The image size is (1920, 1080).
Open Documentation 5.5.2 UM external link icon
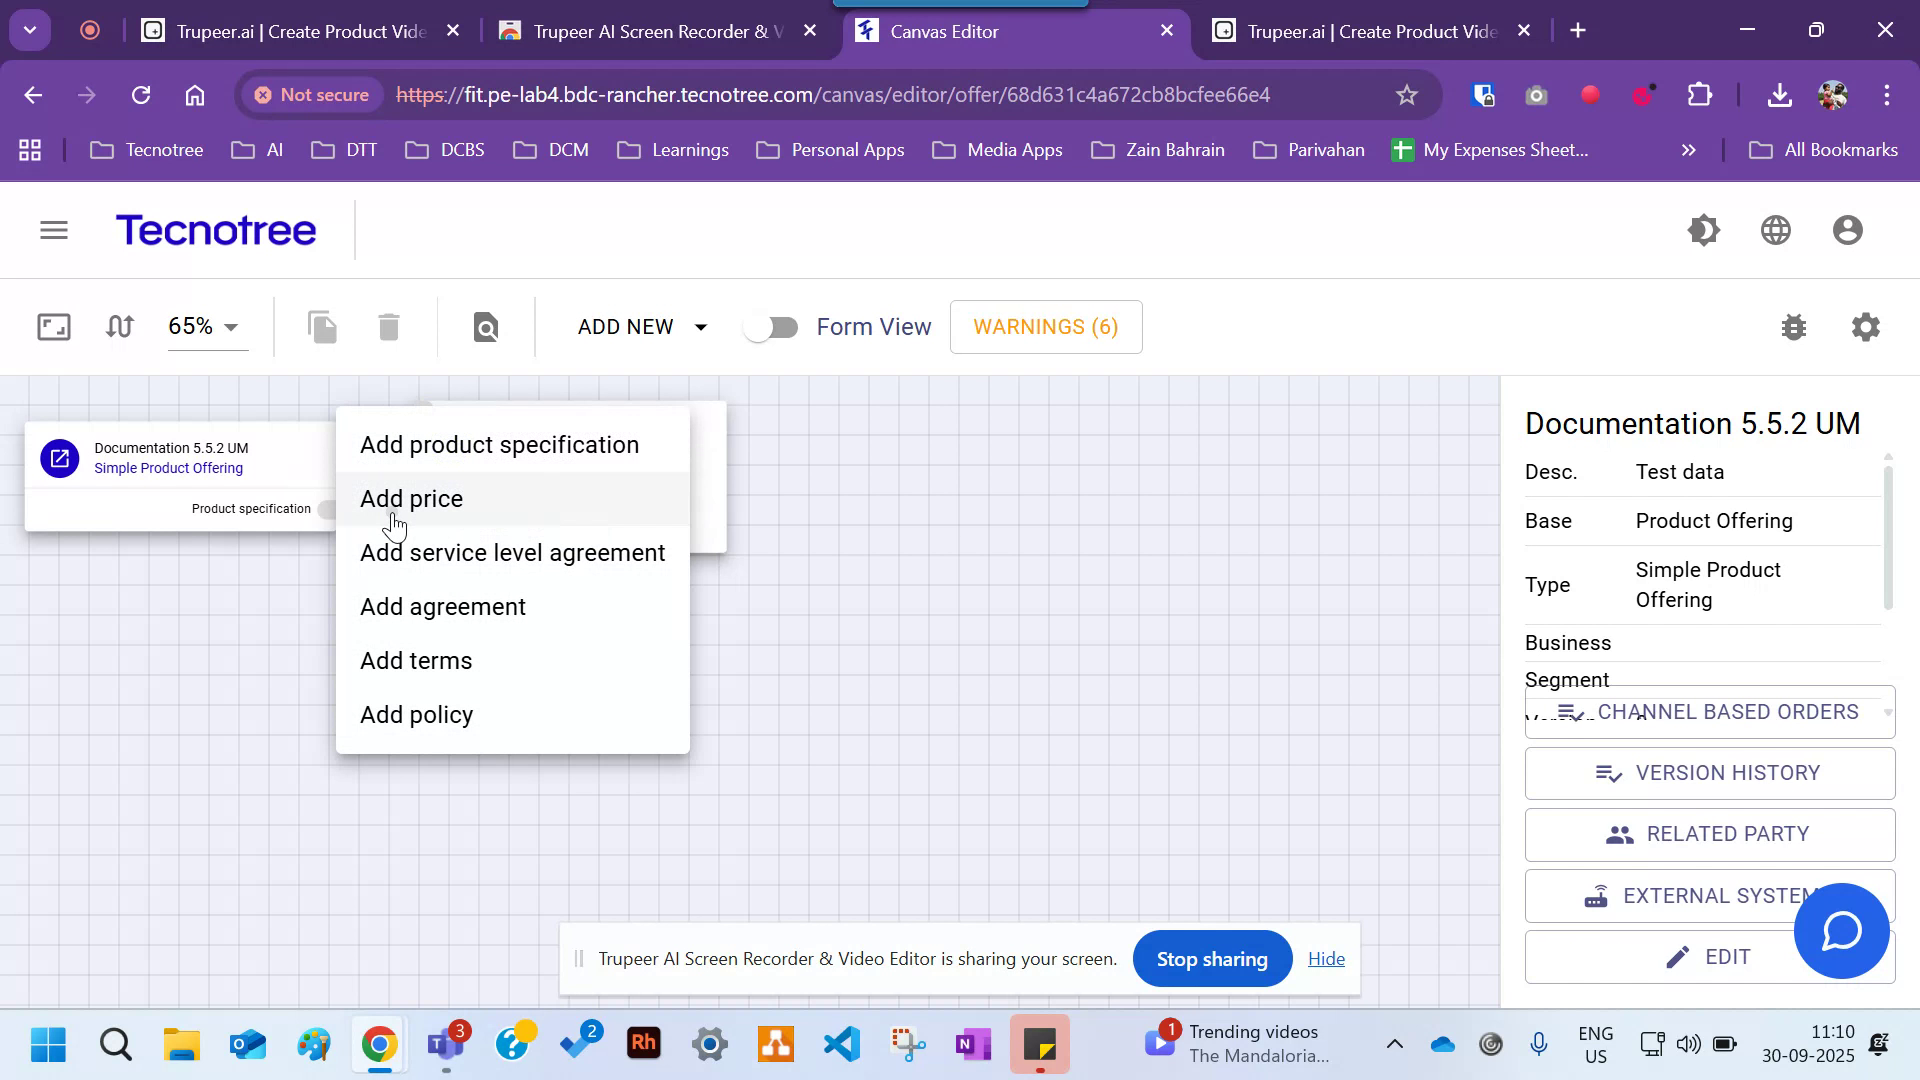tap(60, 458)
